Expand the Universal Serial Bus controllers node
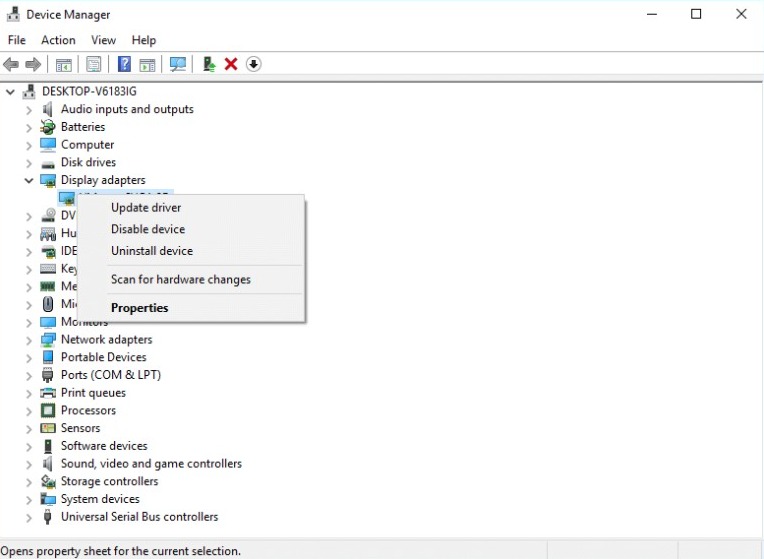This screenshot has height=559, width=764. click(x=29, y=517)
